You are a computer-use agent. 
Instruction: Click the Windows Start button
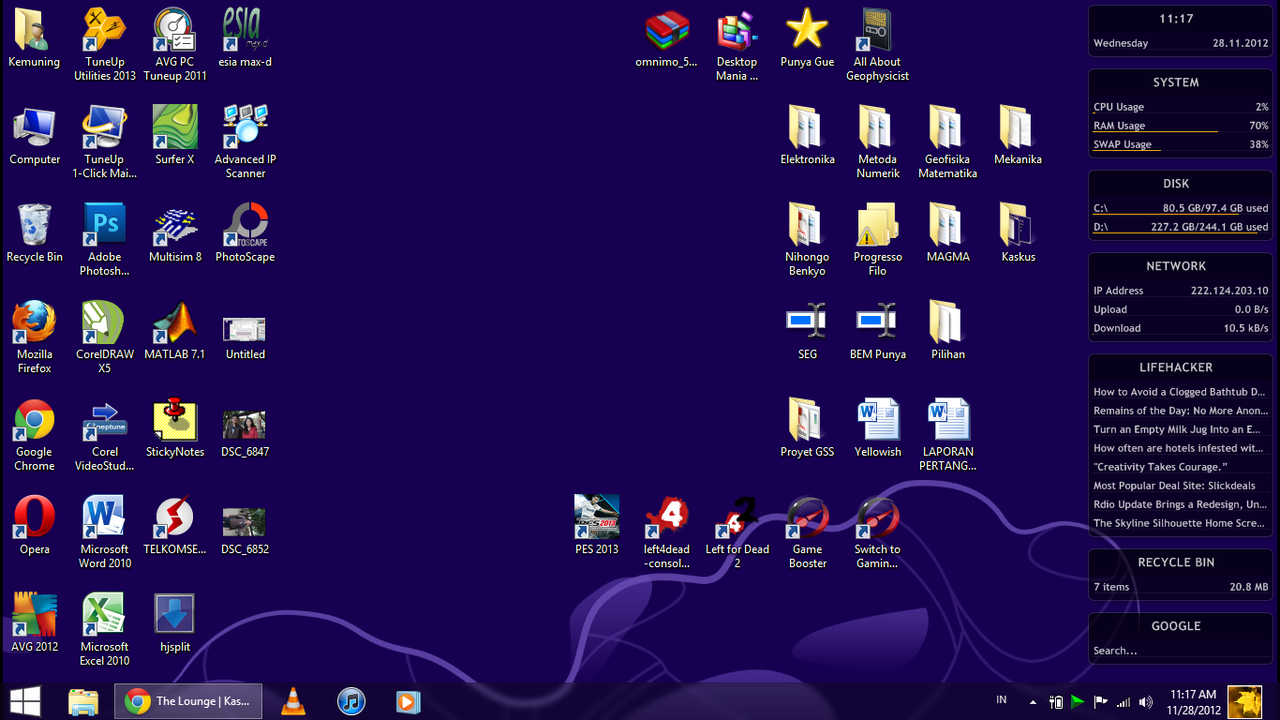tap(24, 701)
